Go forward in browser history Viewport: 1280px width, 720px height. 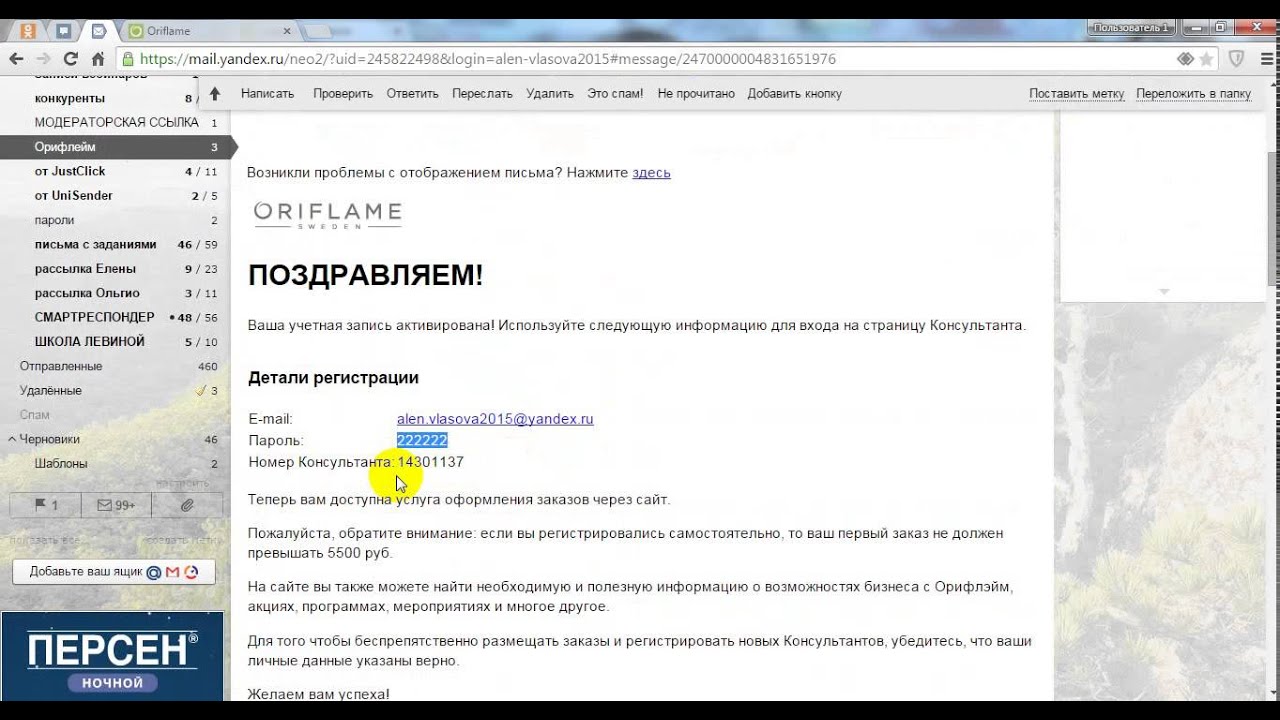point(44,59)
